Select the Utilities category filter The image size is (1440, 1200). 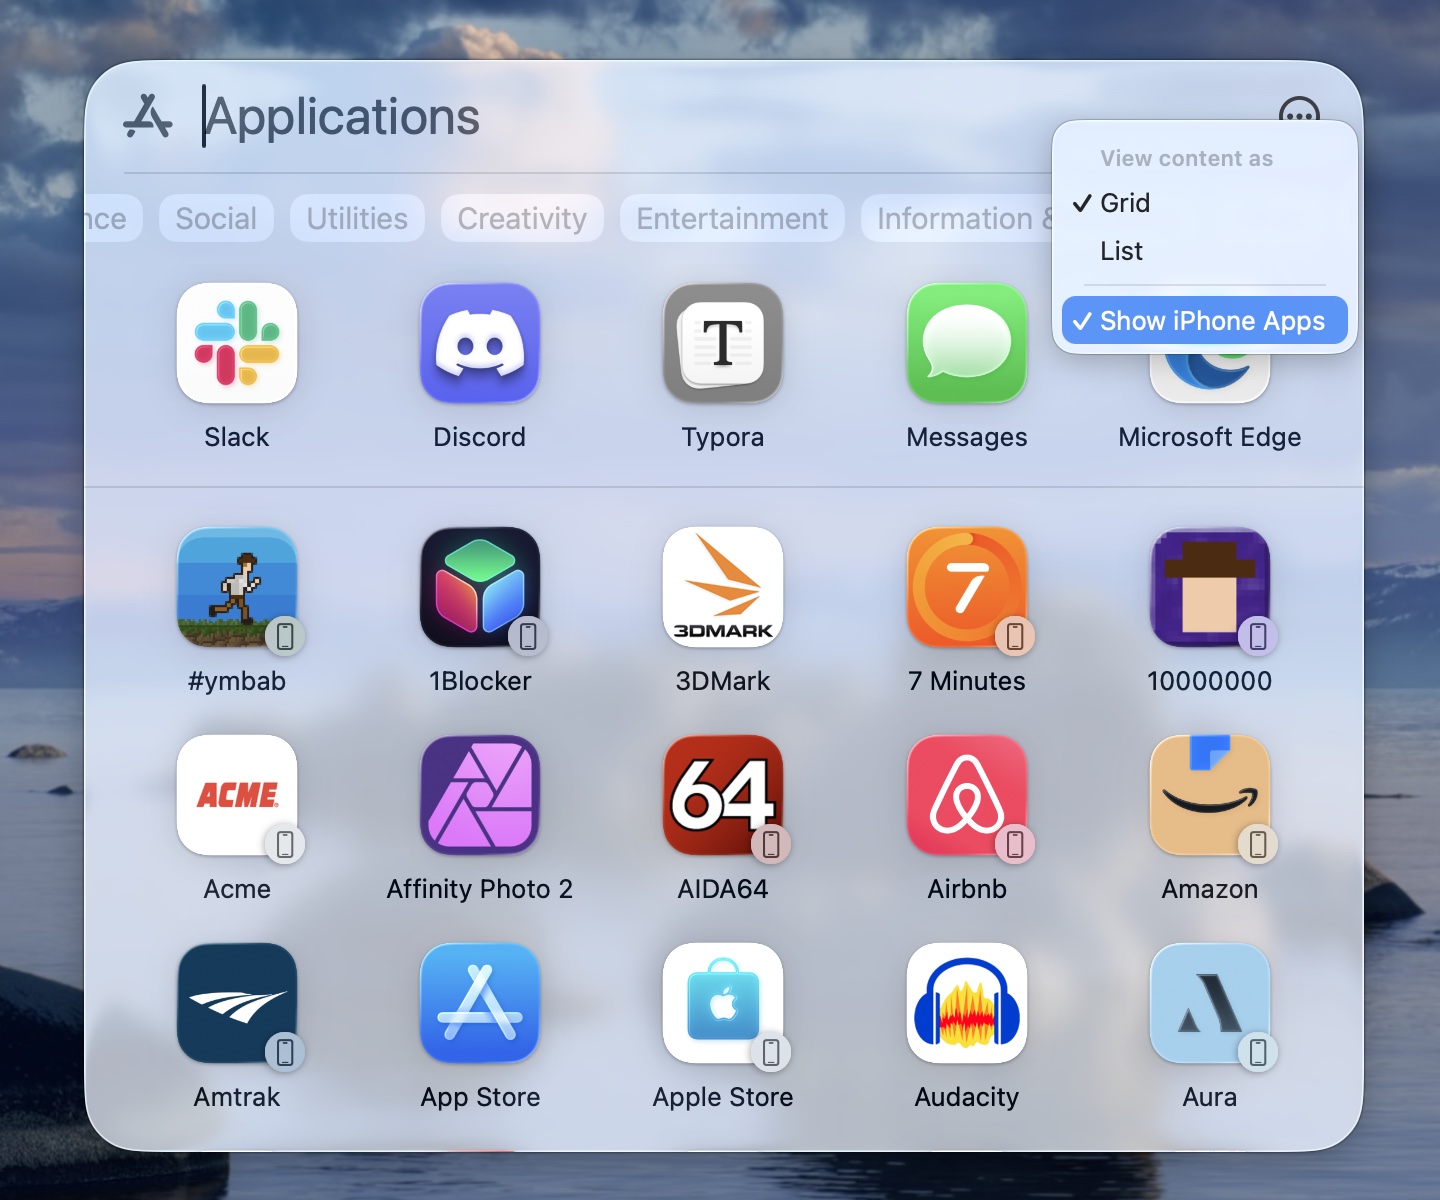tap(357, 219)
